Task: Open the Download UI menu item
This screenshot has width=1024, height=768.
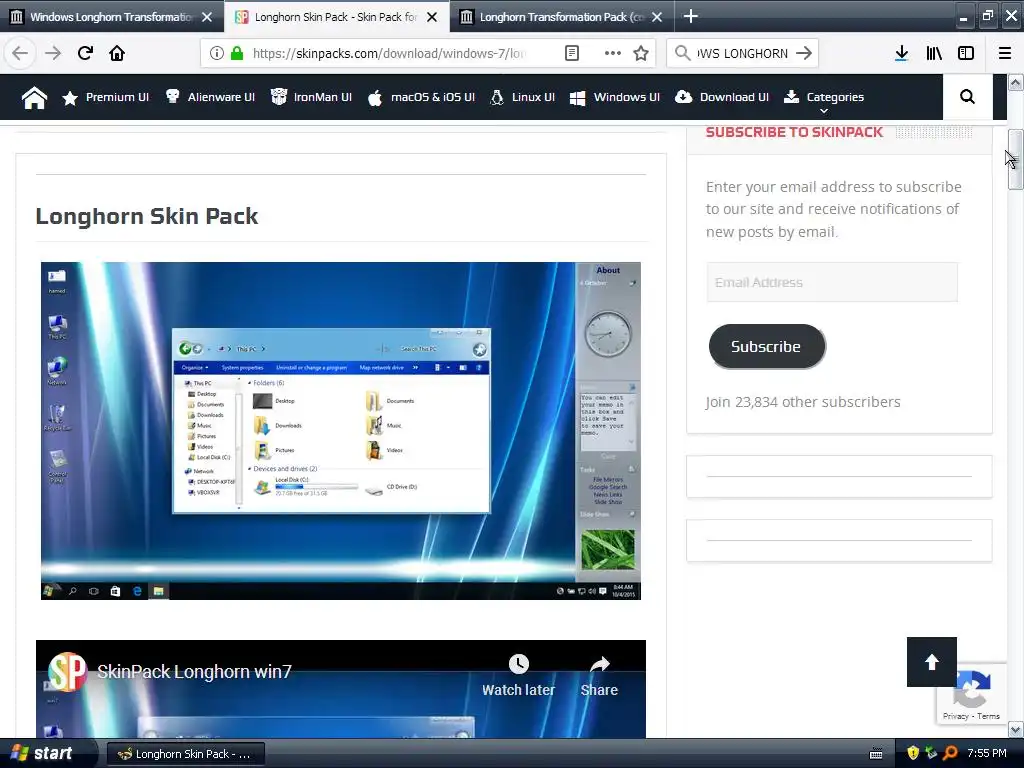Action: click(722, 97)
